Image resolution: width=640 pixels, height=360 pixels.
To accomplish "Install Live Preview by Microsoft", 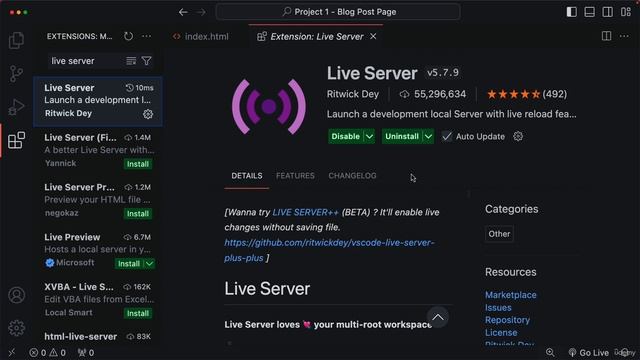I will pos(129,264).
